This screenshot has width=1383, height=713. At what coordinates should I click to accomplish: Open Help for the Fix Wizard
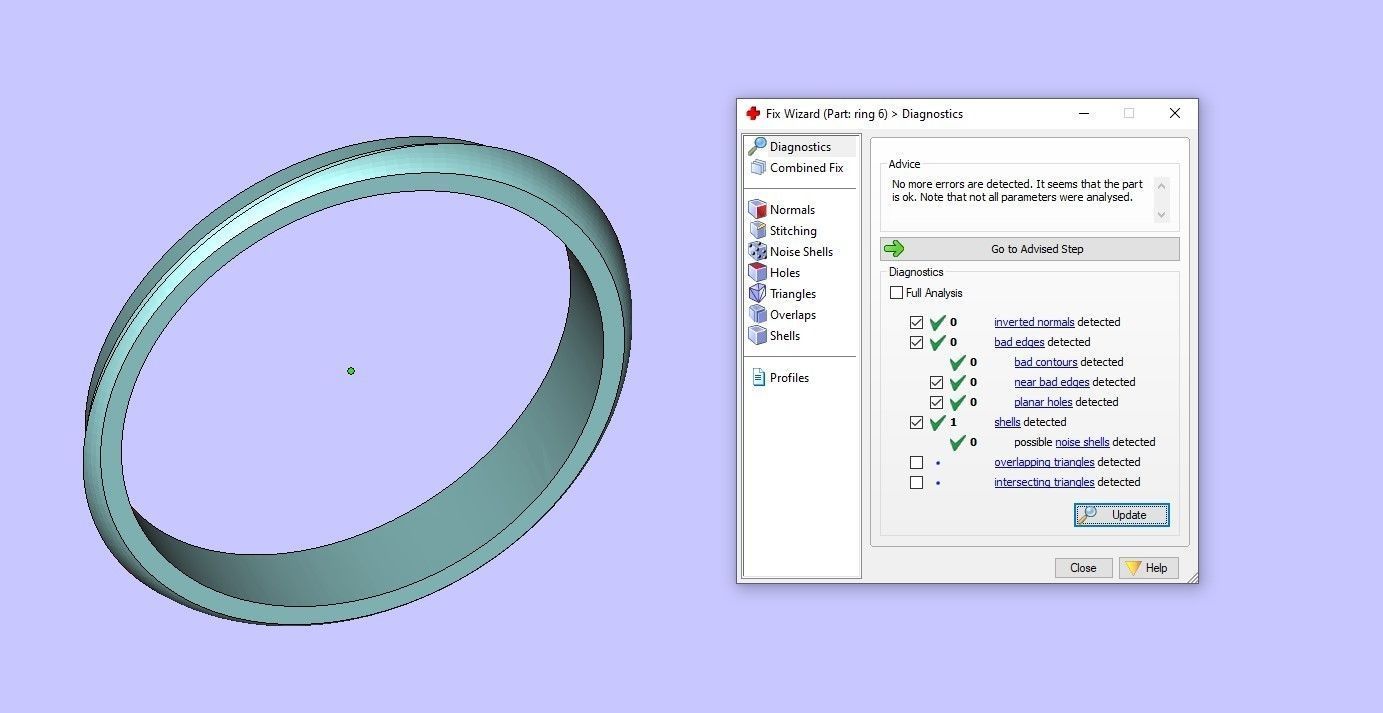[x=1147, y=568]
